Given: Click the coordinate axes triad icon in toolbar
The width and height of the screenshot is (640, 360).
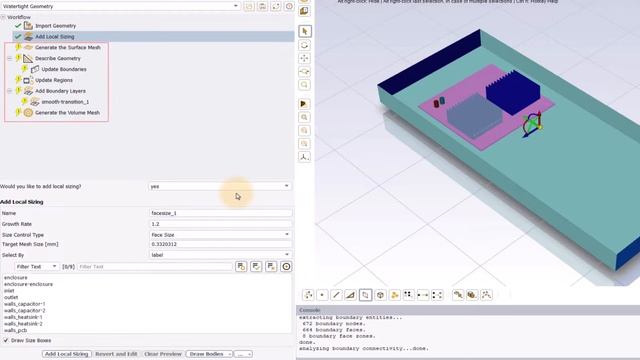Looking at the screenshot, I should pyautogui.click(x=304, y=157).
